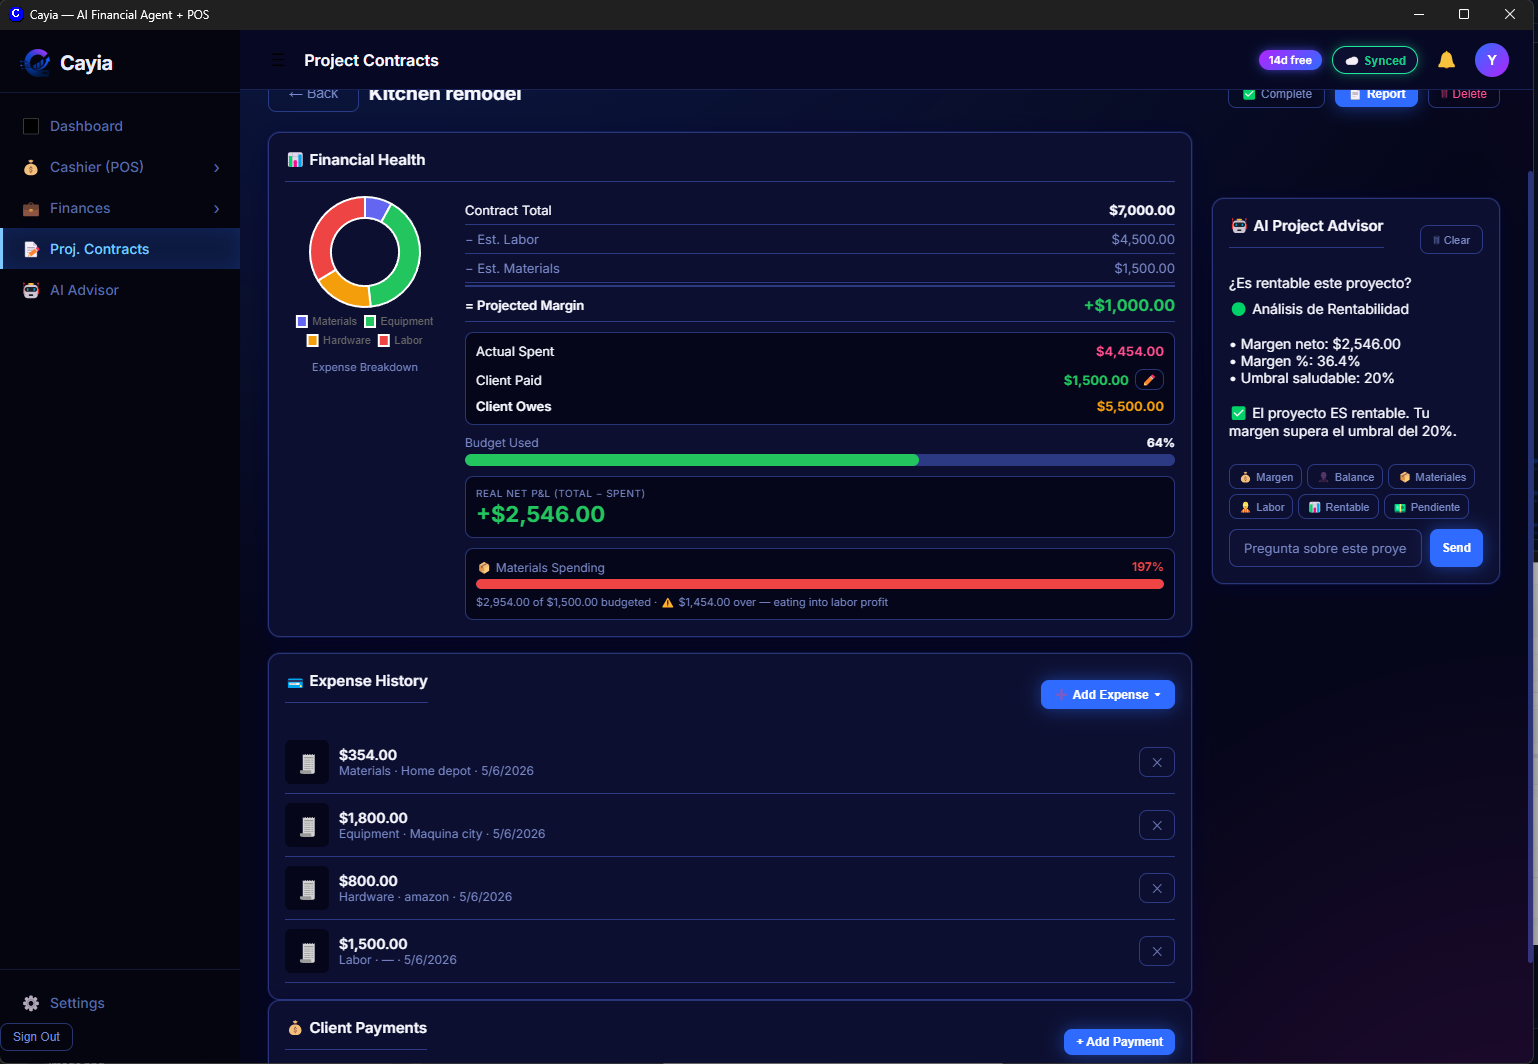This screenshot has width=1538, height=1064.
Task: Toggle Equipment legend swatch in chart
Action: click(x=370, y=321)
